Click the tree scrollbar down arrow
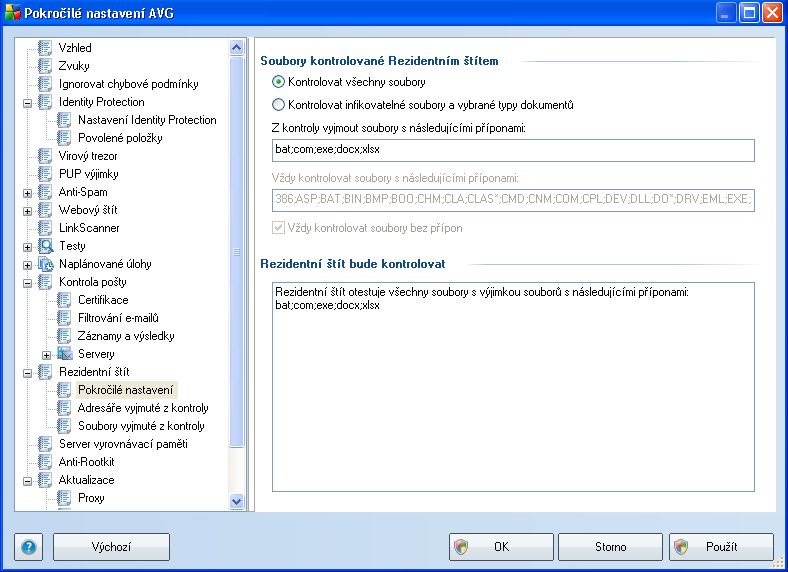The image size is (788, 572). click(237, 501)
